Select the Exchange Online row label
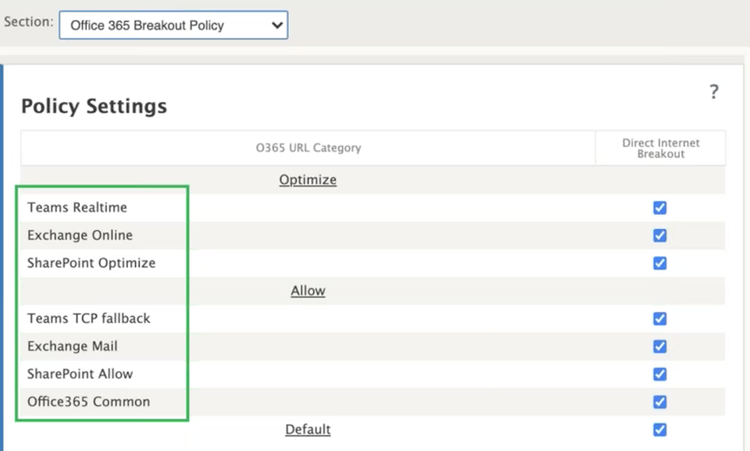The width and height of the screenshot is (750, 451). (x=80, y=235)
